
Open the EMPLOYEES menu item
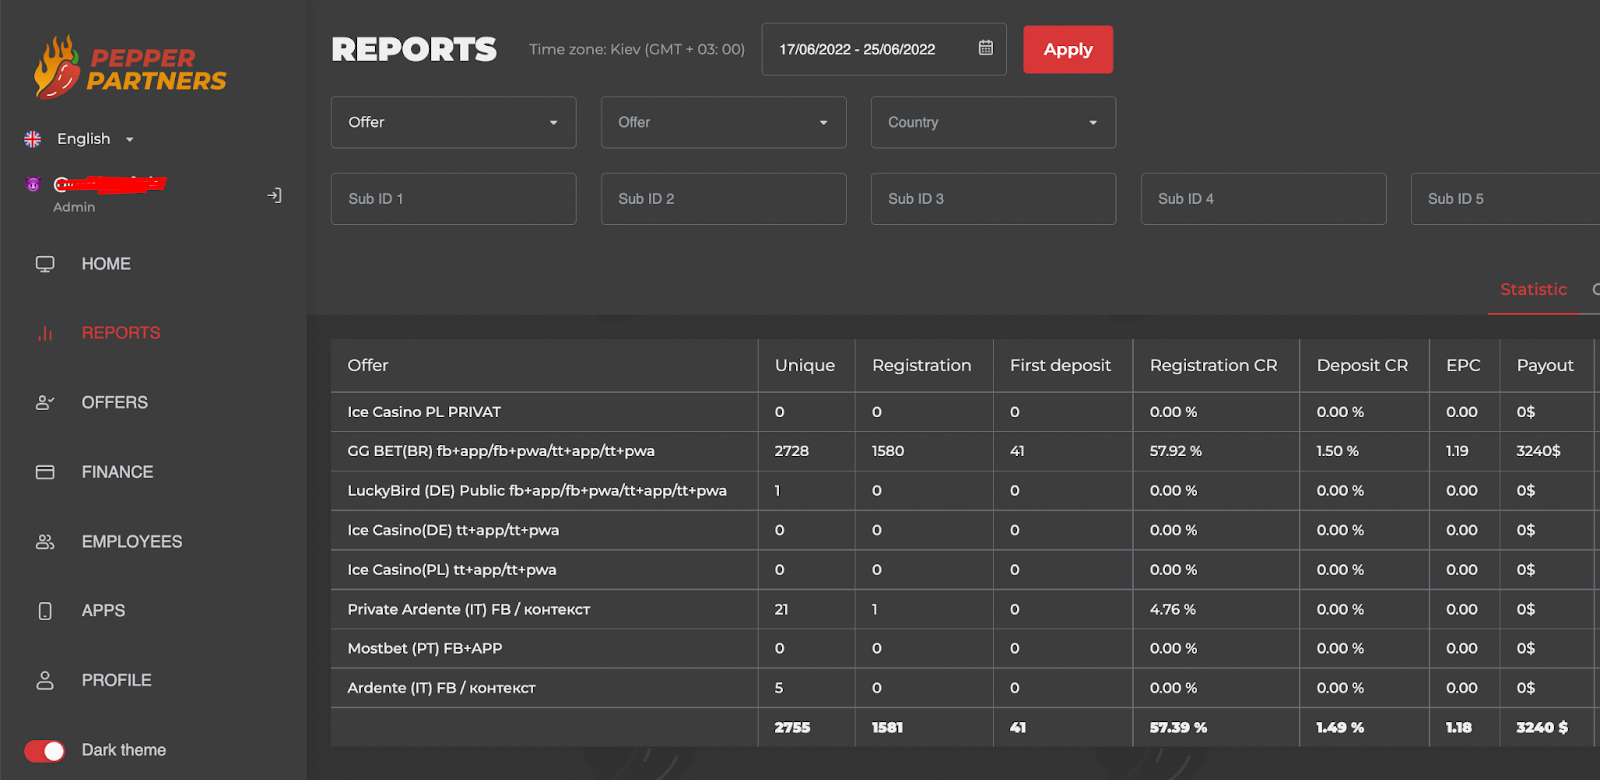(x=132, y=541)
